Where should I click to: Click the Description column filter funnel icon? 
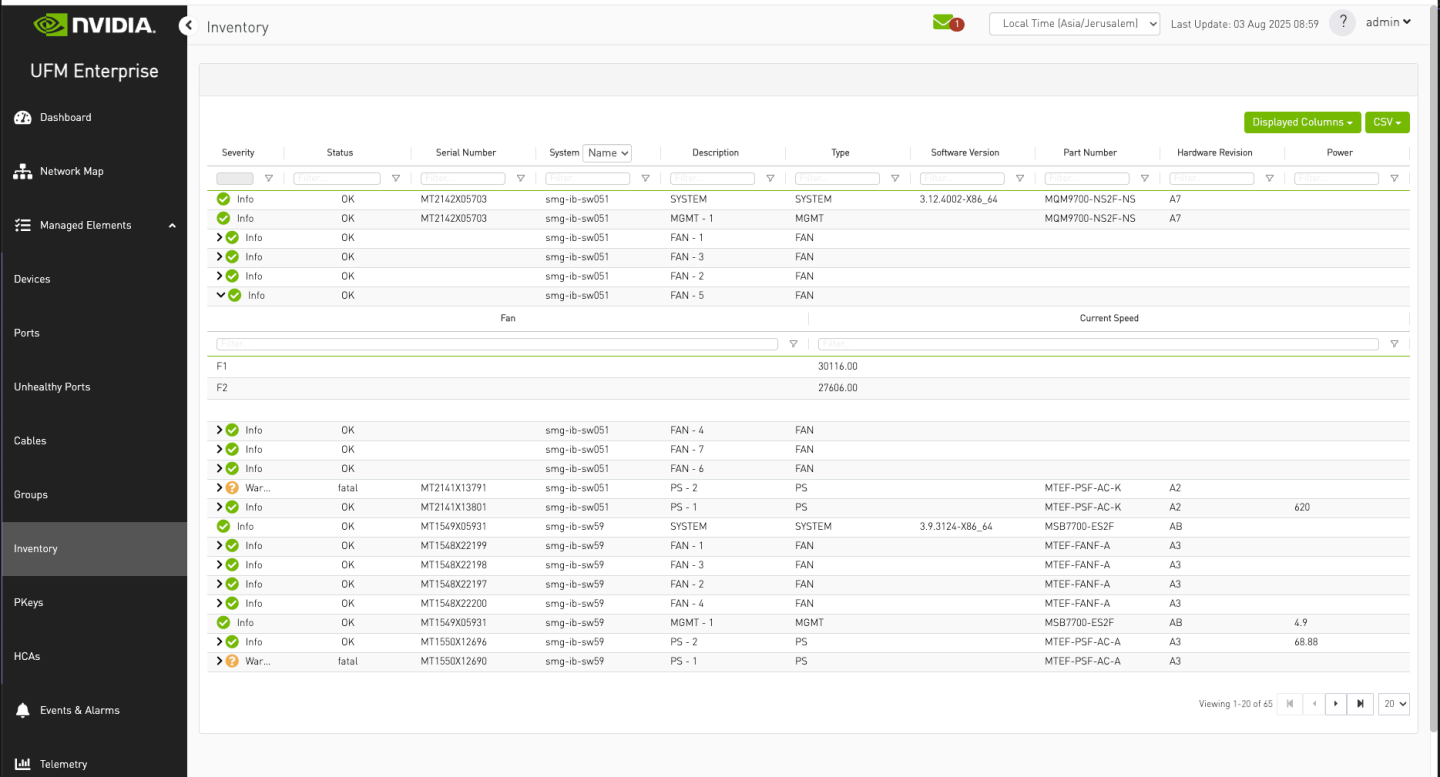(x=770, y=177)
